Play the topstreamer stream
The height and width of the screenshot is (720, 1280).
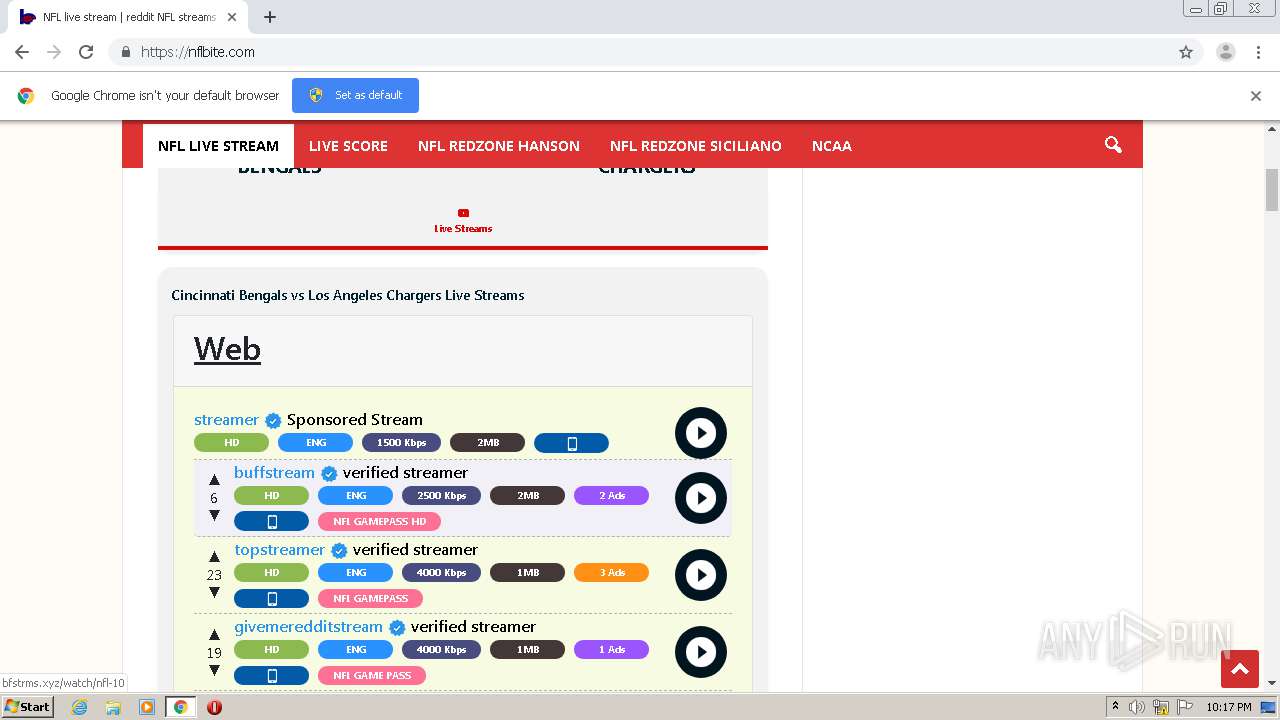(x=700, y=575)
